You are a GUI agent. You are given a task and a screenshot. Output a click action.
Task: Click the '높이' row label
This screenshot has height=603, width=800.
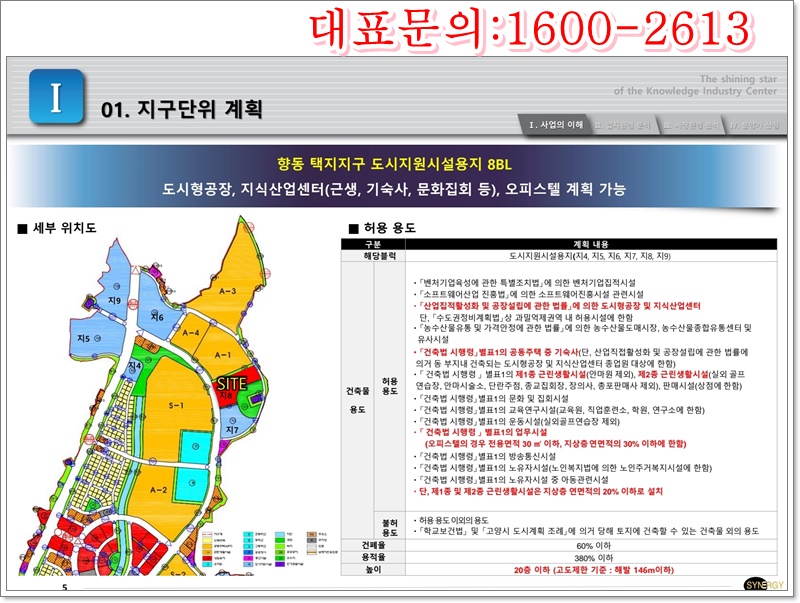pos(373,569)
